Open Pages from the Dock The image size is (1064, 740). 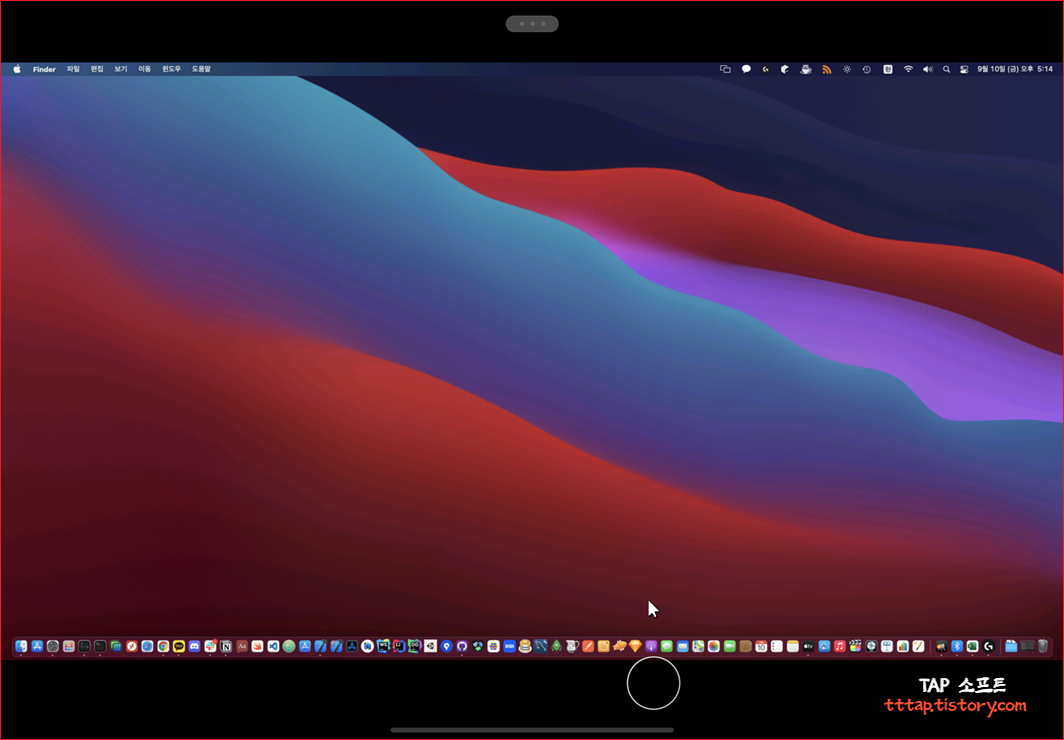(x=918, y=646)
